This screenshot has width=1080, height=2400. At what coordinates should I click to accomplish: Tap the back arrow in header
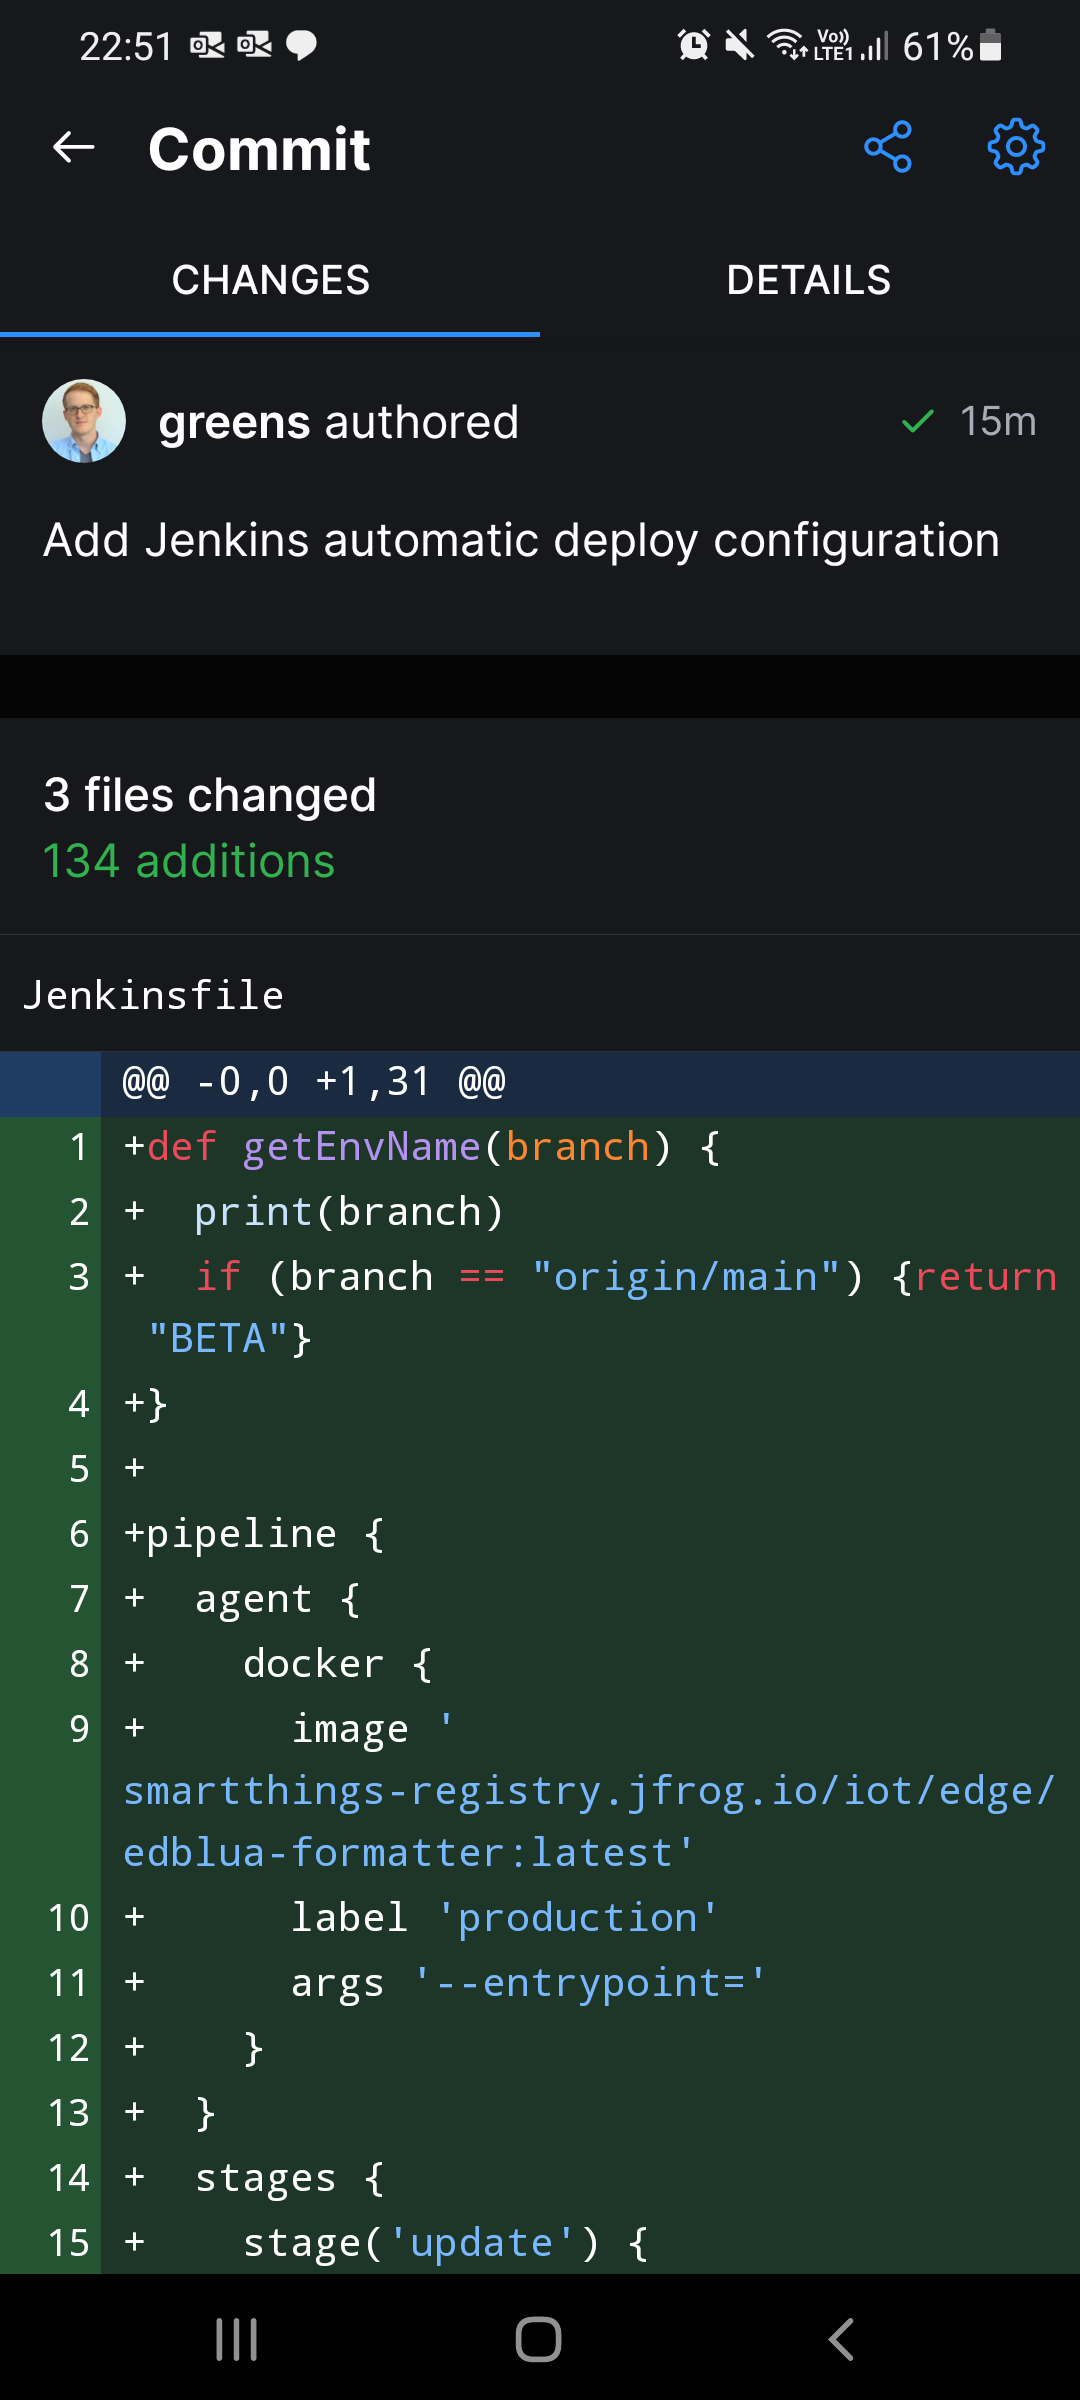pos(74,148)
